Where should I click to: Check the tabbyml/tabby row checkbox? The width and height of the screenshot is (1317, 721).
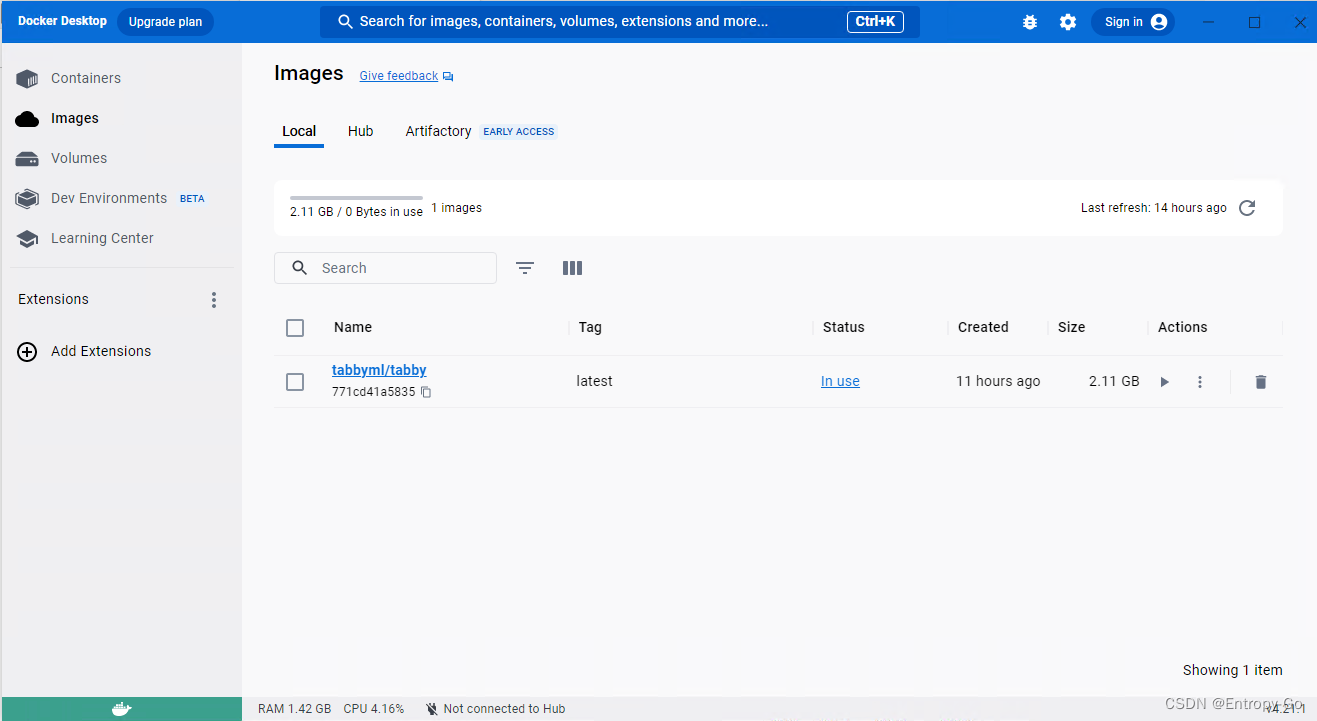point(295,381)
